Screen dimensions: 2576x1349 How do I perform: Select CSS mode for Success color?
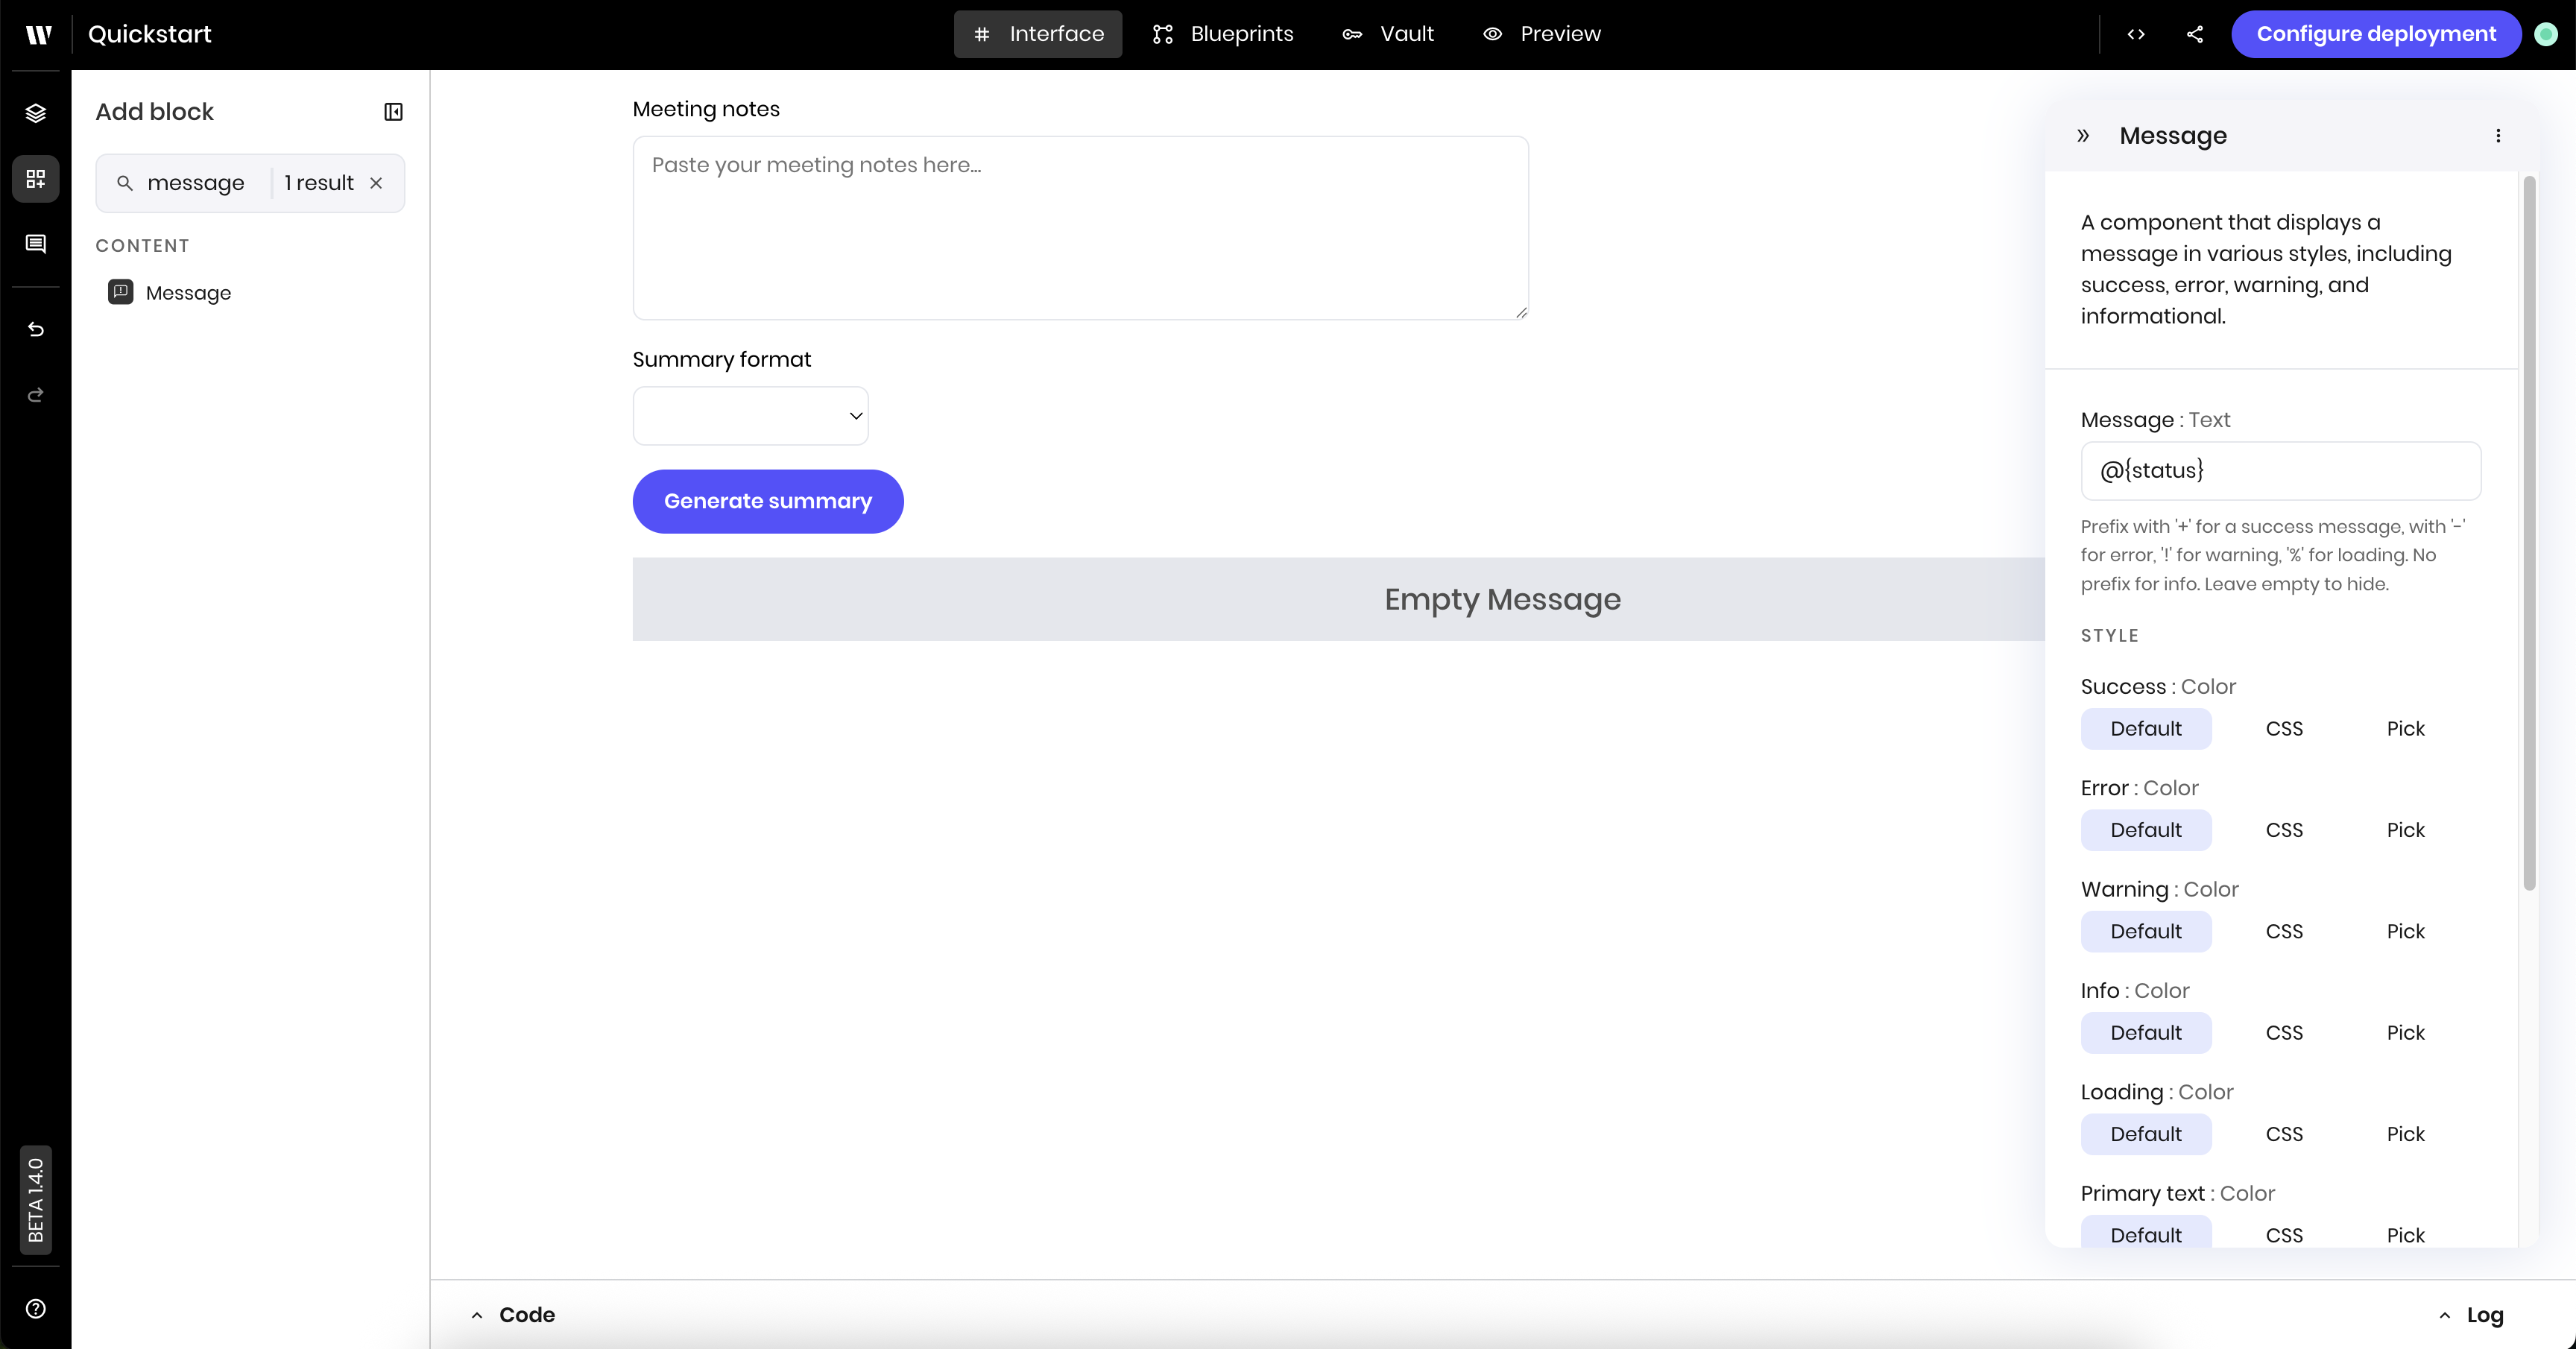pyautogui.click(x=2284, y=729)
